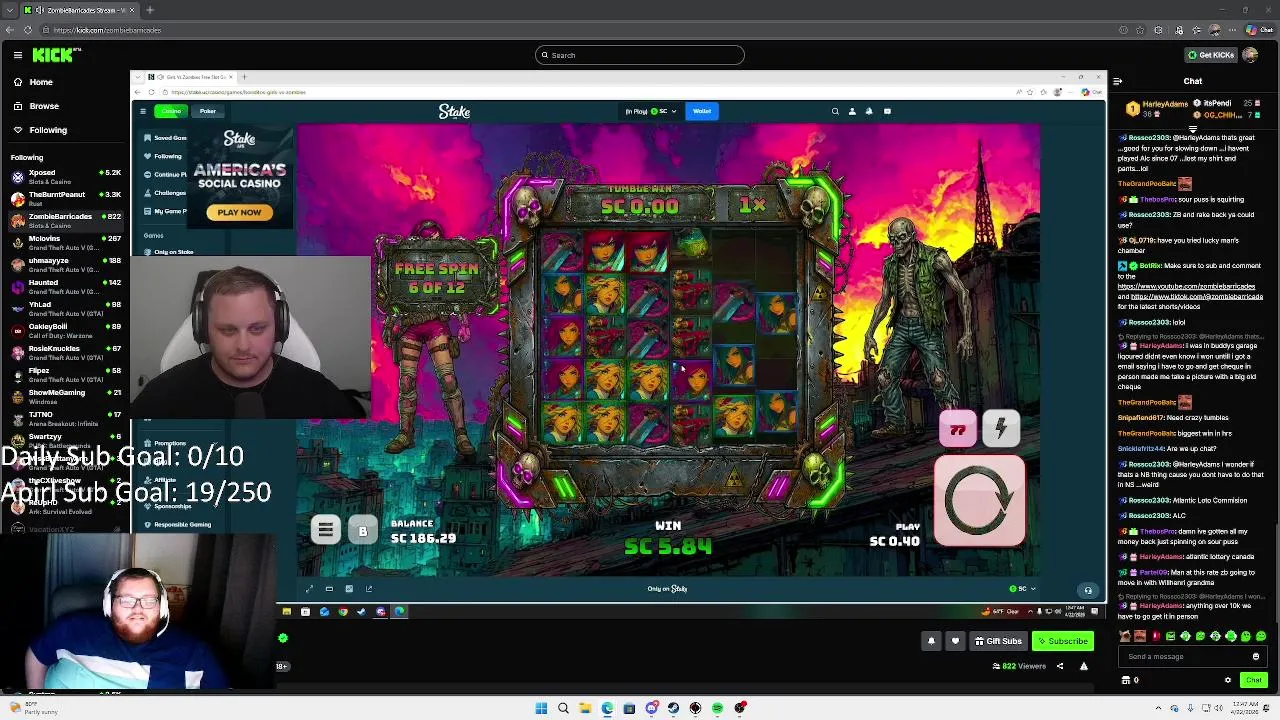Open OakleyBoiii channel in sidebar

pyautogui.click(x=65, y=331)
